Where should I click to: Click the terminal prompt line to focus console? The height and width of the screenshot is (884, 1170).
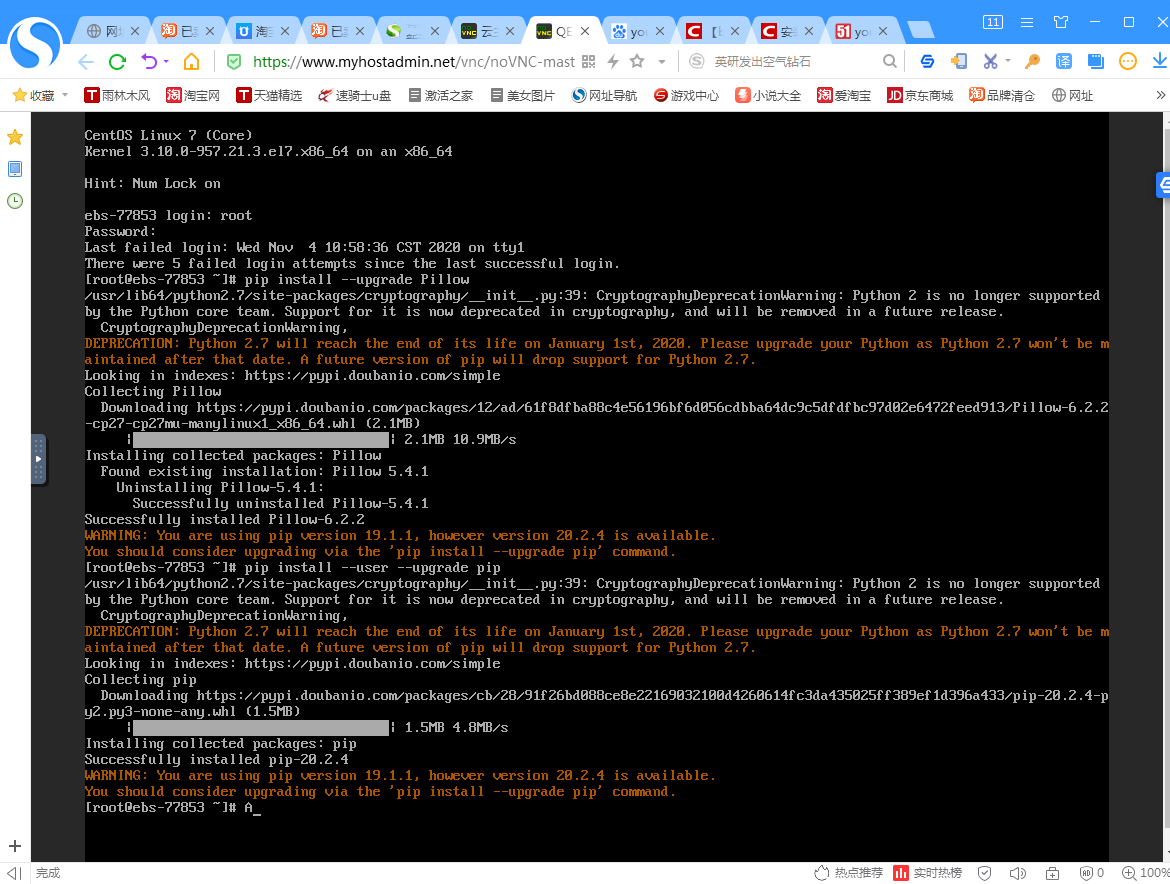[x=173, y=808]
